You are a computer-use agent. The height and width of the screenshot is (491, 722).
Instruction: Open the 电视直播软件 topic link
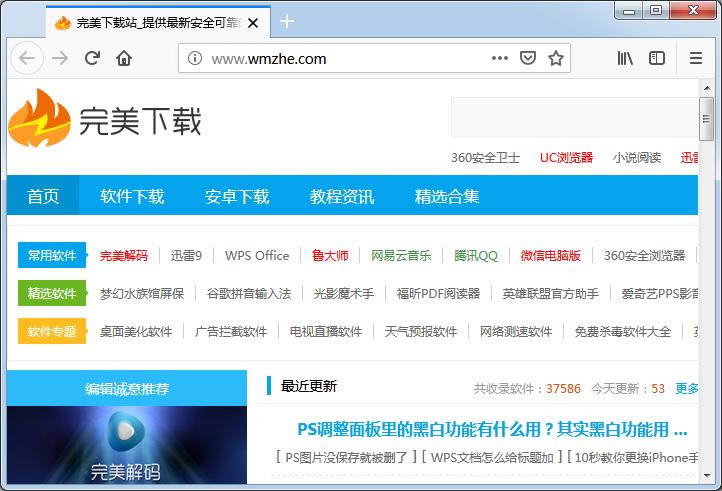[326, 331]
